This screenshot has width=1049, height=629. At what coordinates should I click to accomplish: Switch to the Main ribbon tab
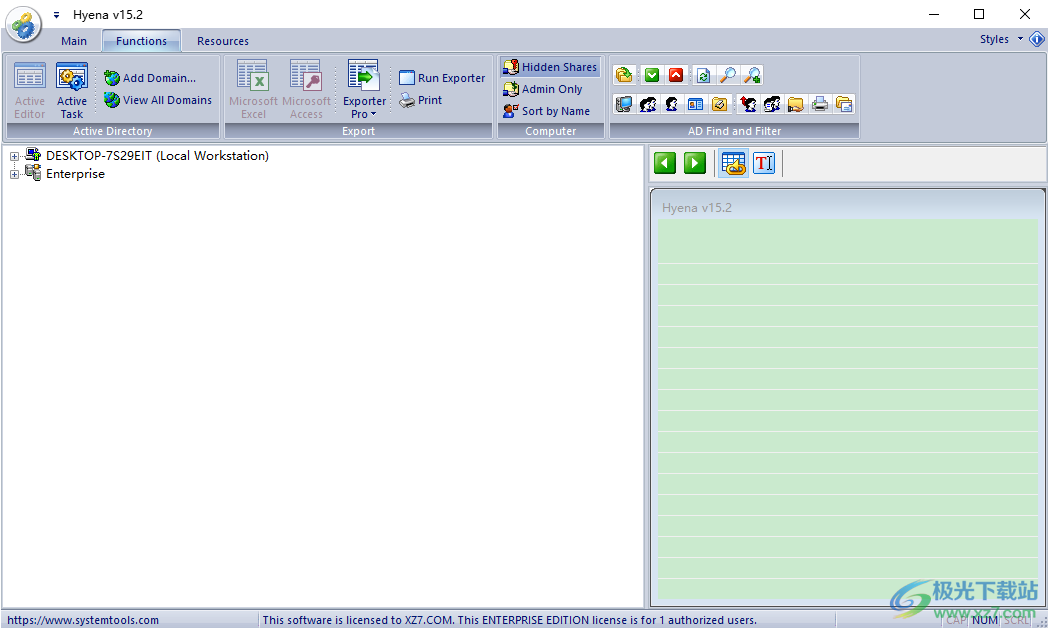74,41
